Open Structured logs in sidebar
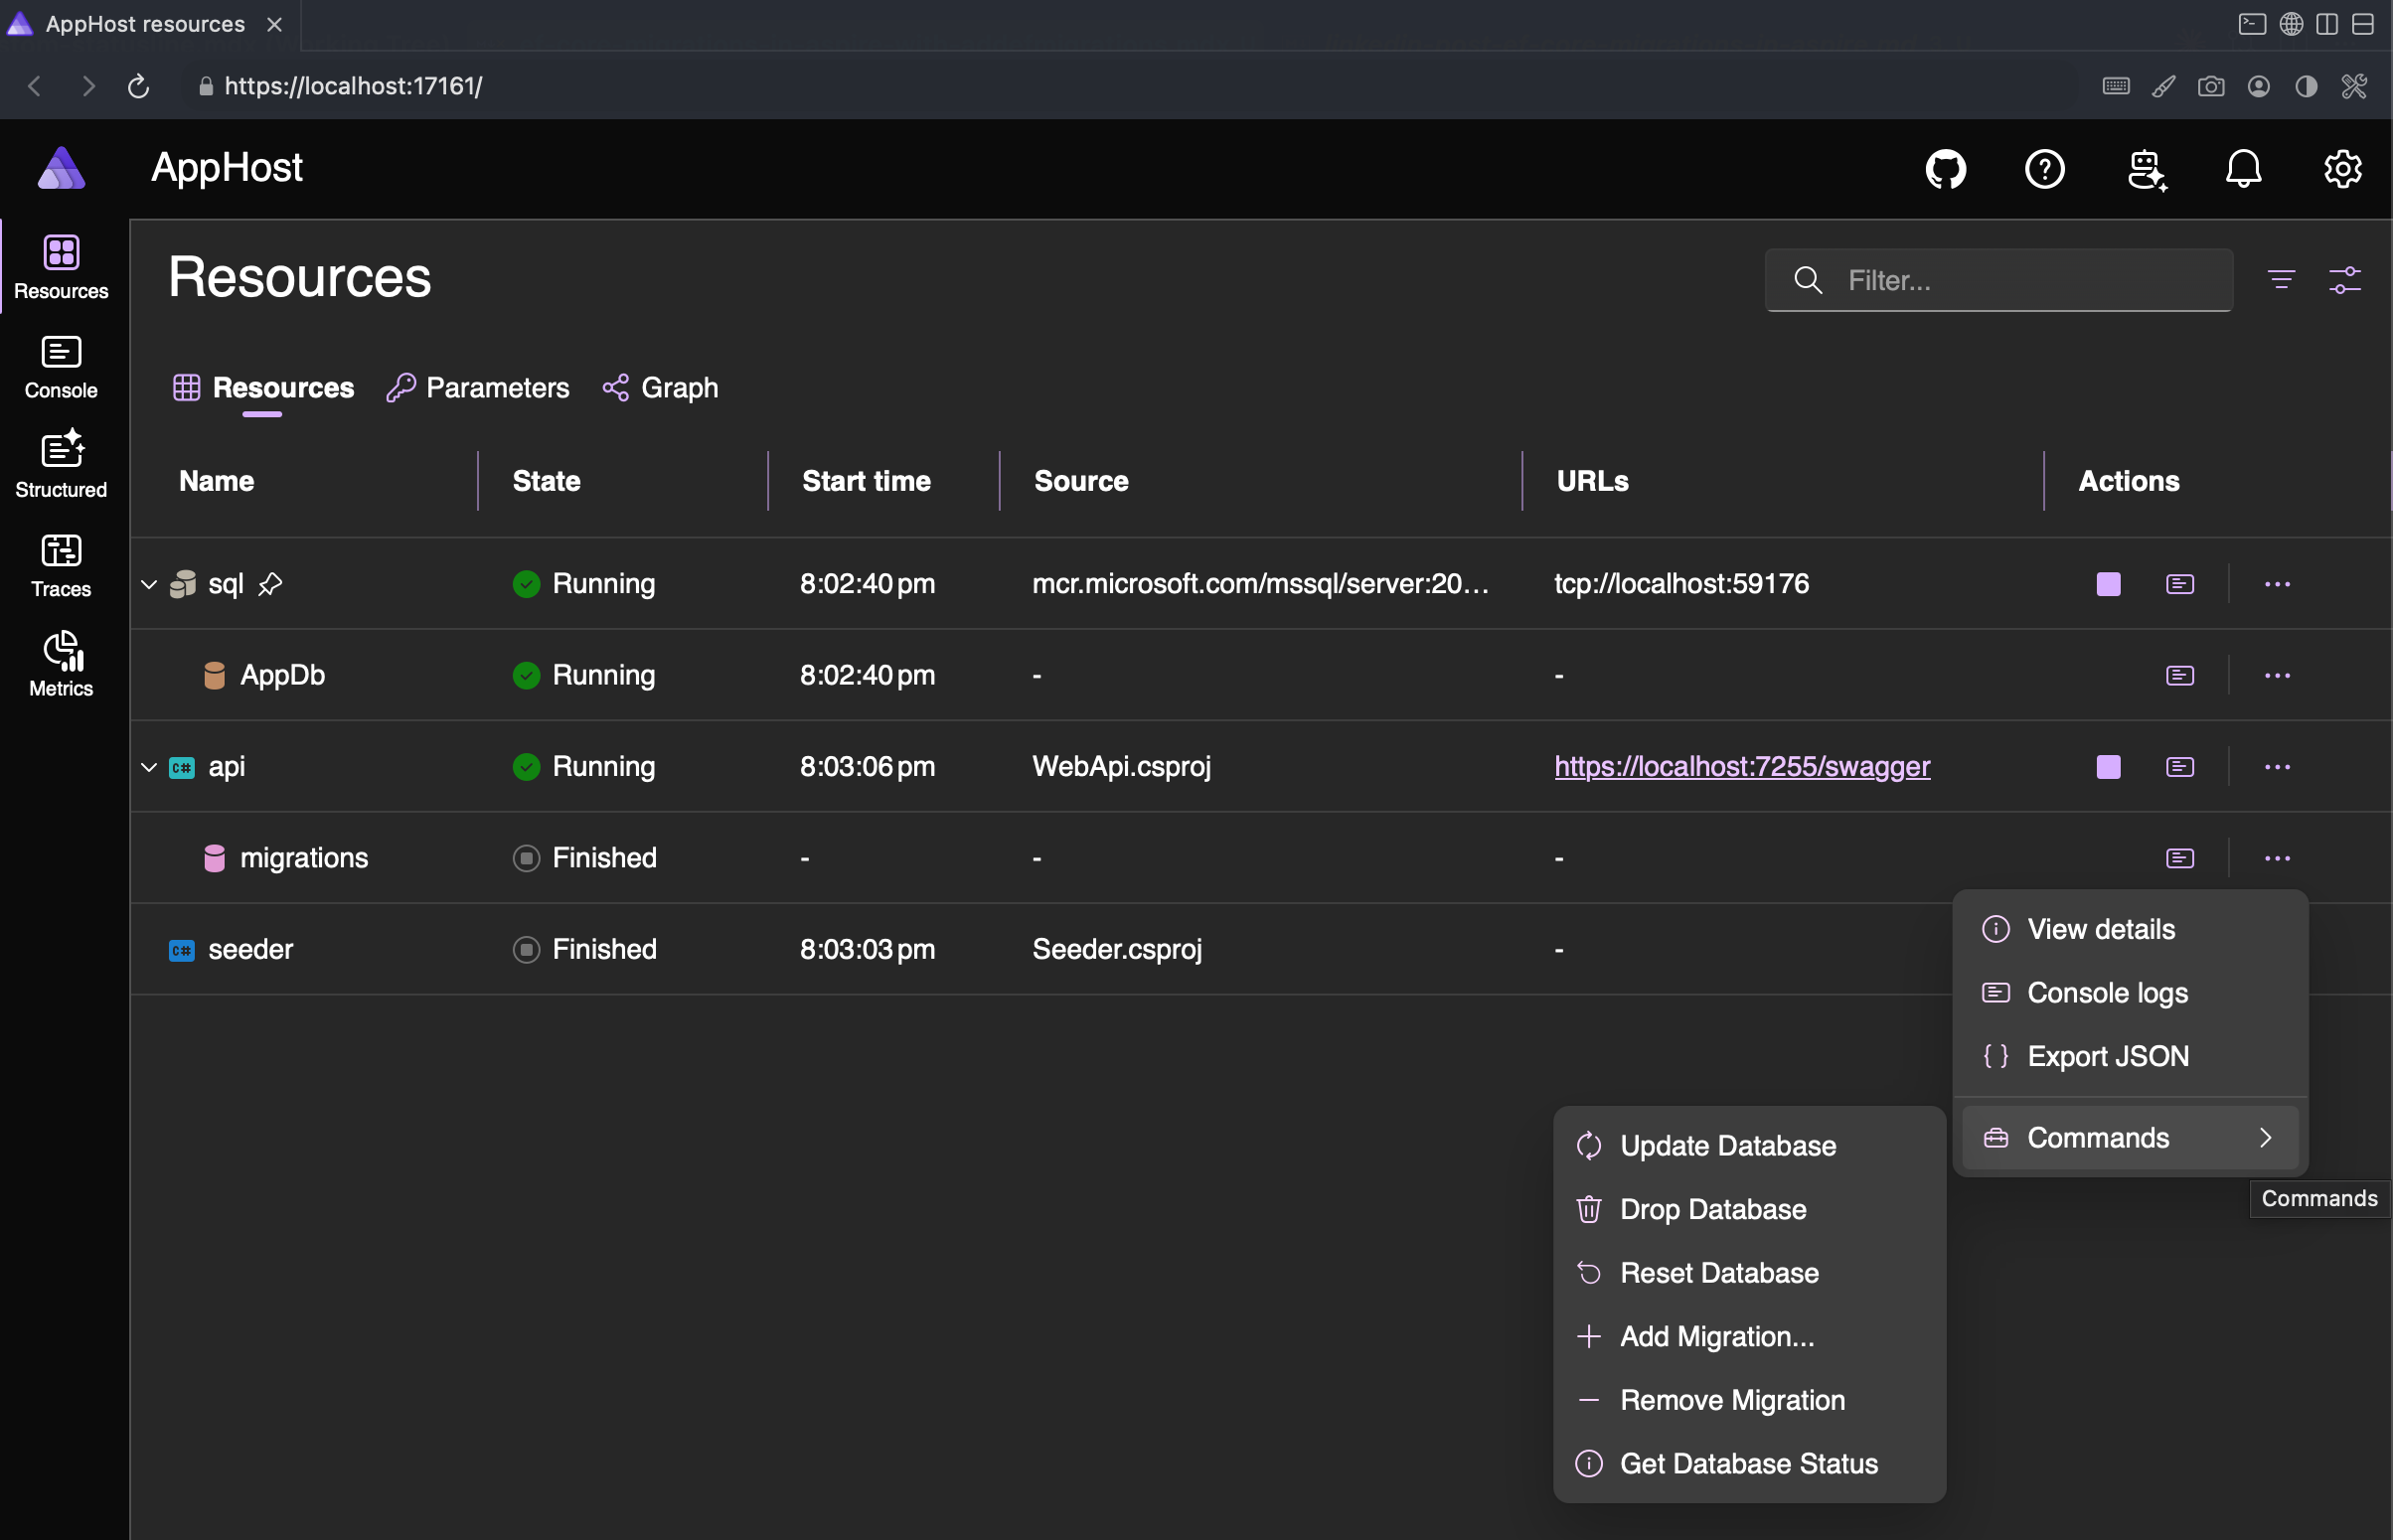The image size is (2393, 1540). [61, 466]
